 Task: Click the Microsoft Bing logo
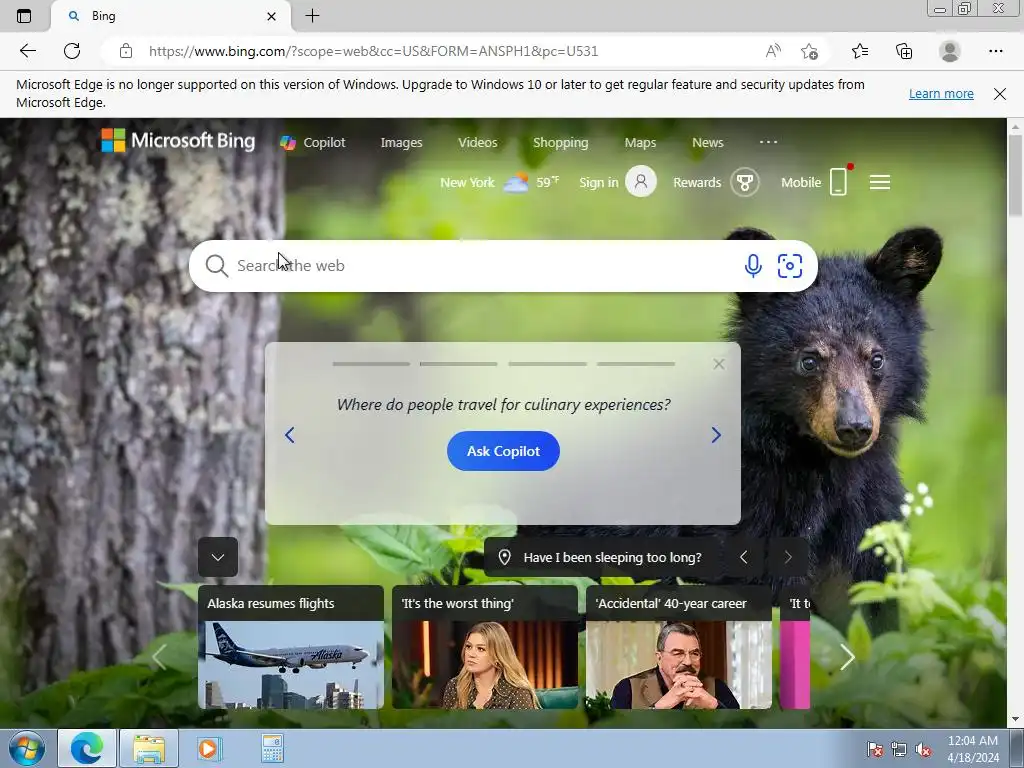click(178, 140)
